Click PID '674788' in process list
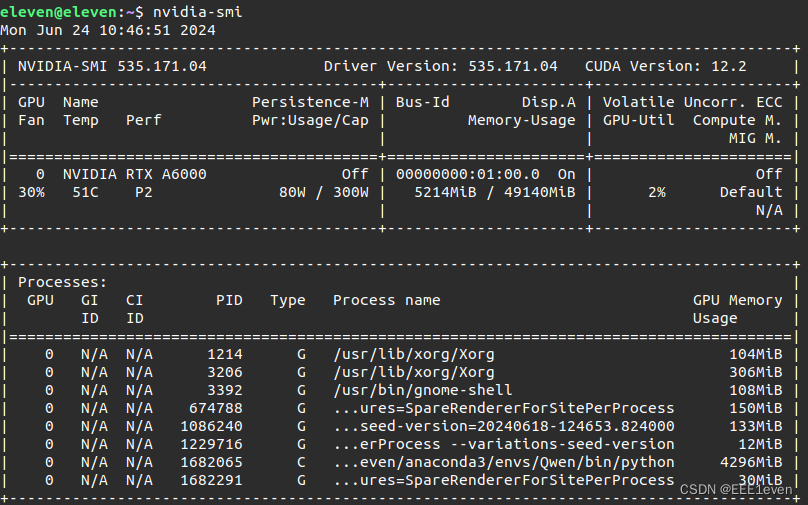 click(215, 408)
